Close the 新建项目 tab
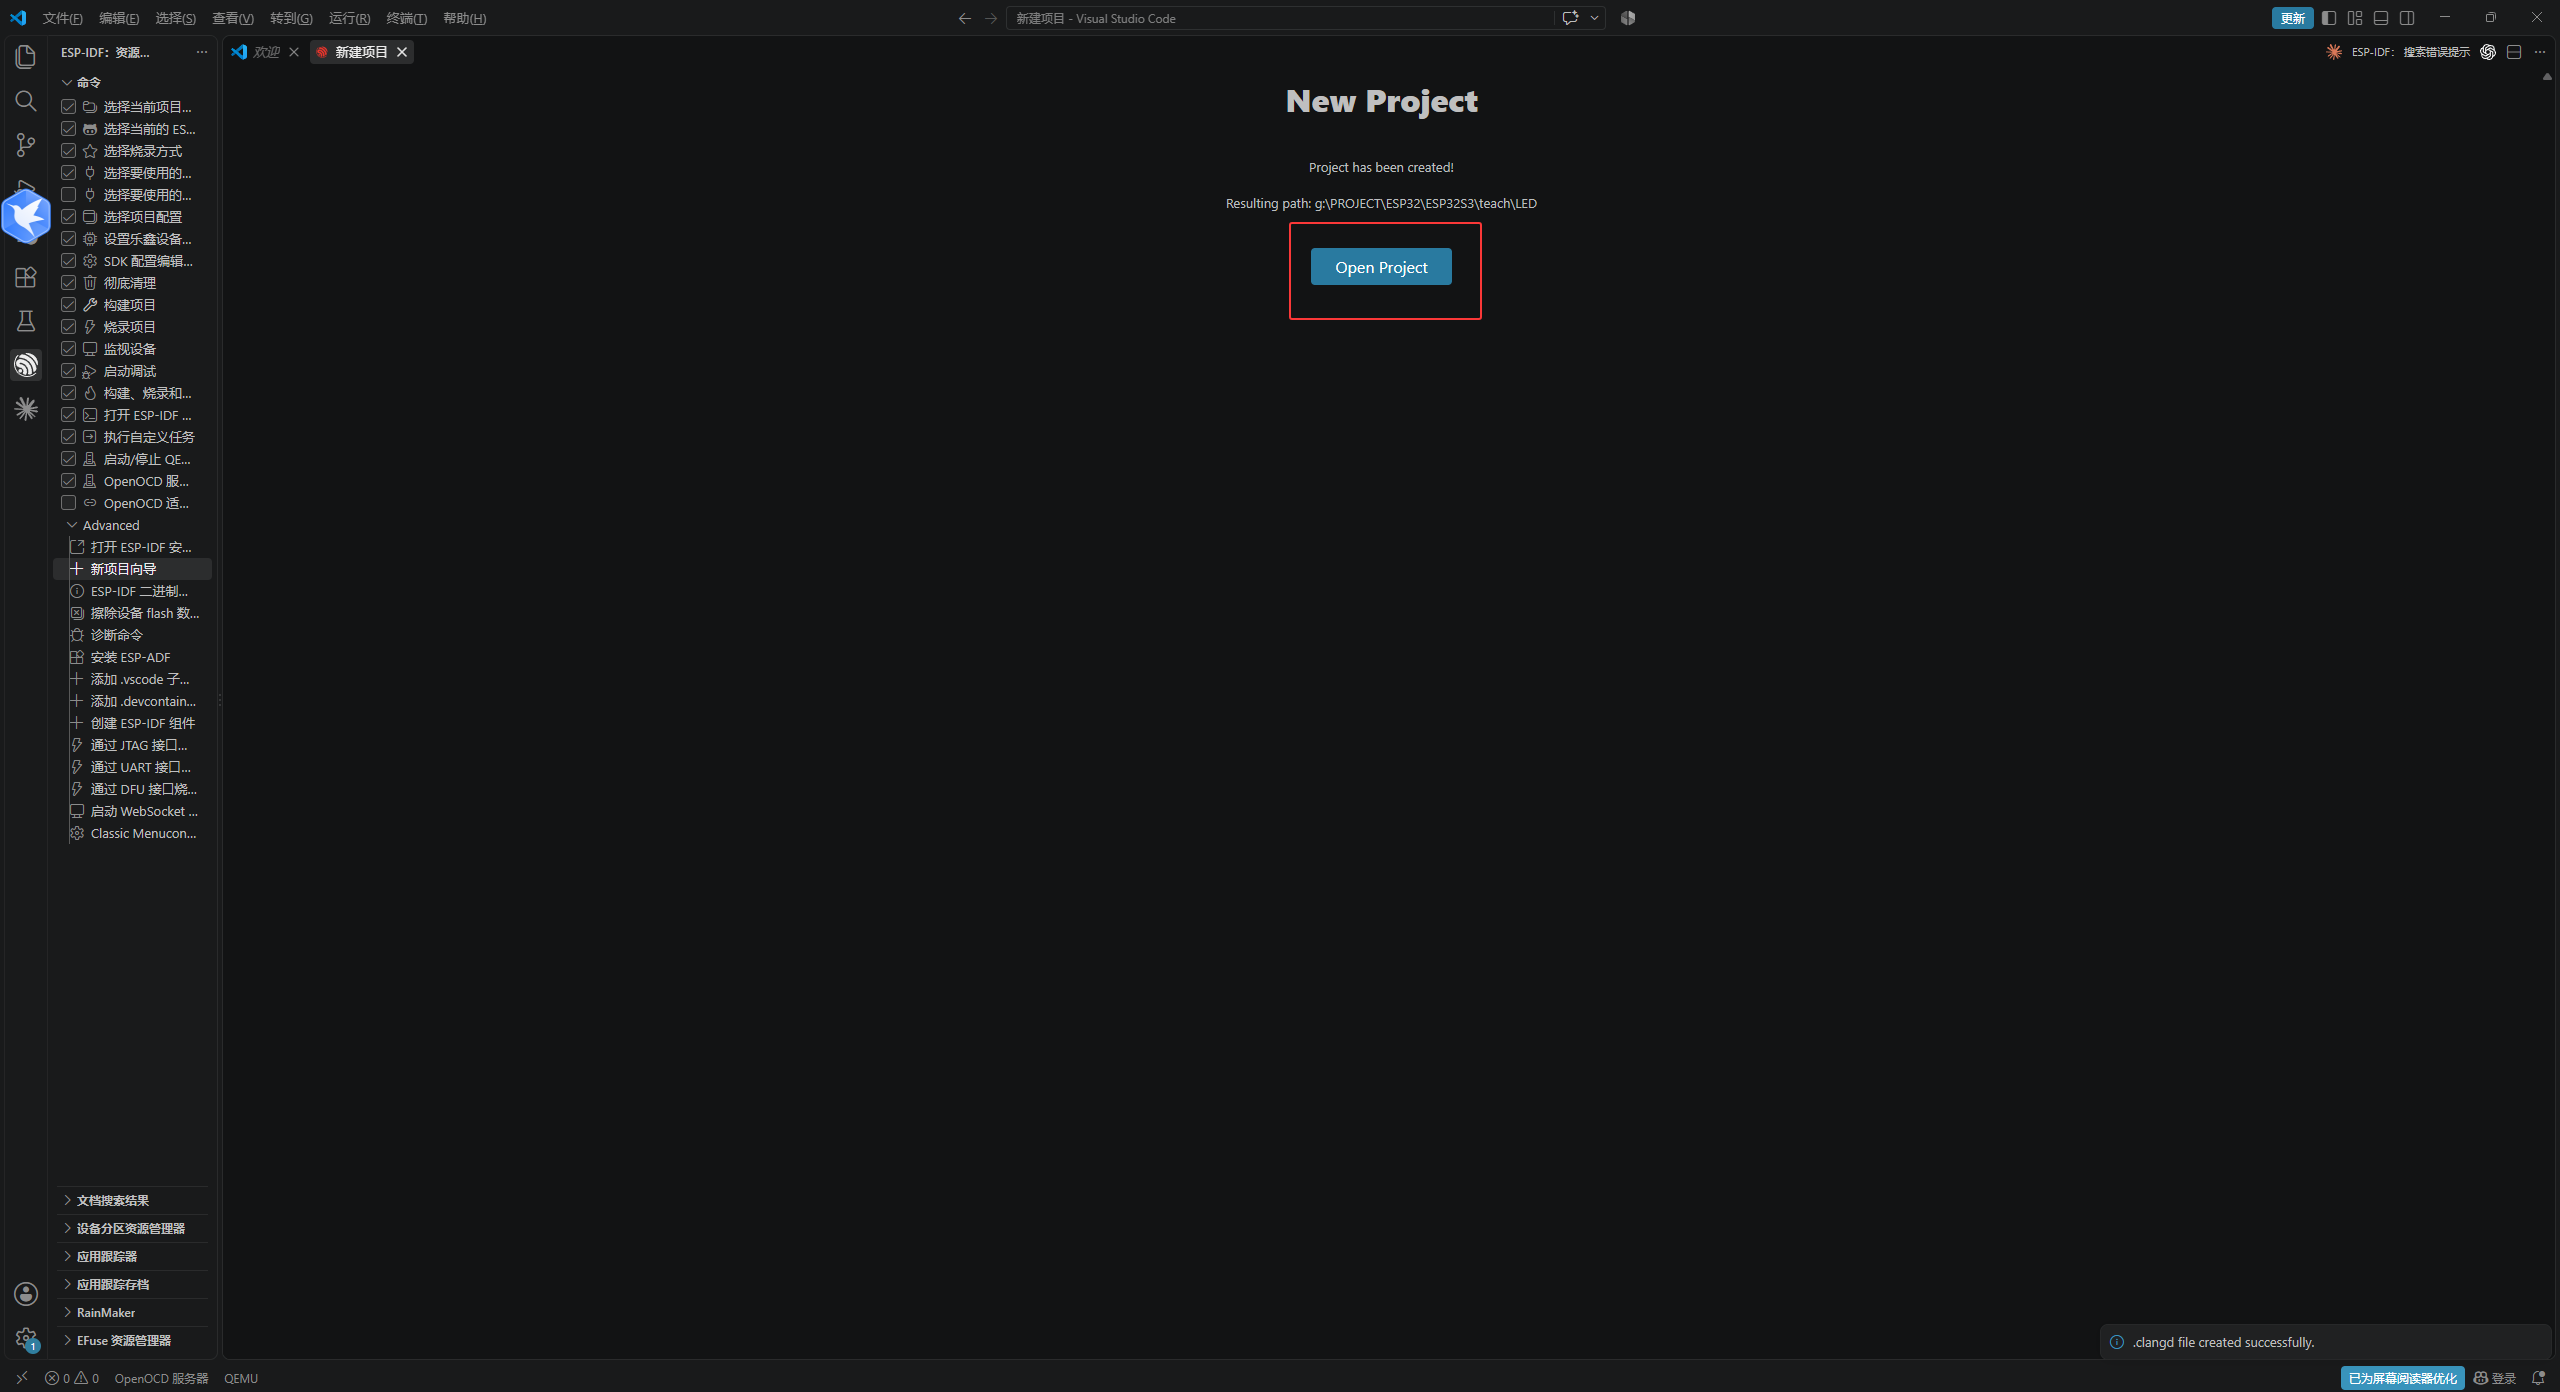 tap(402, 52)
